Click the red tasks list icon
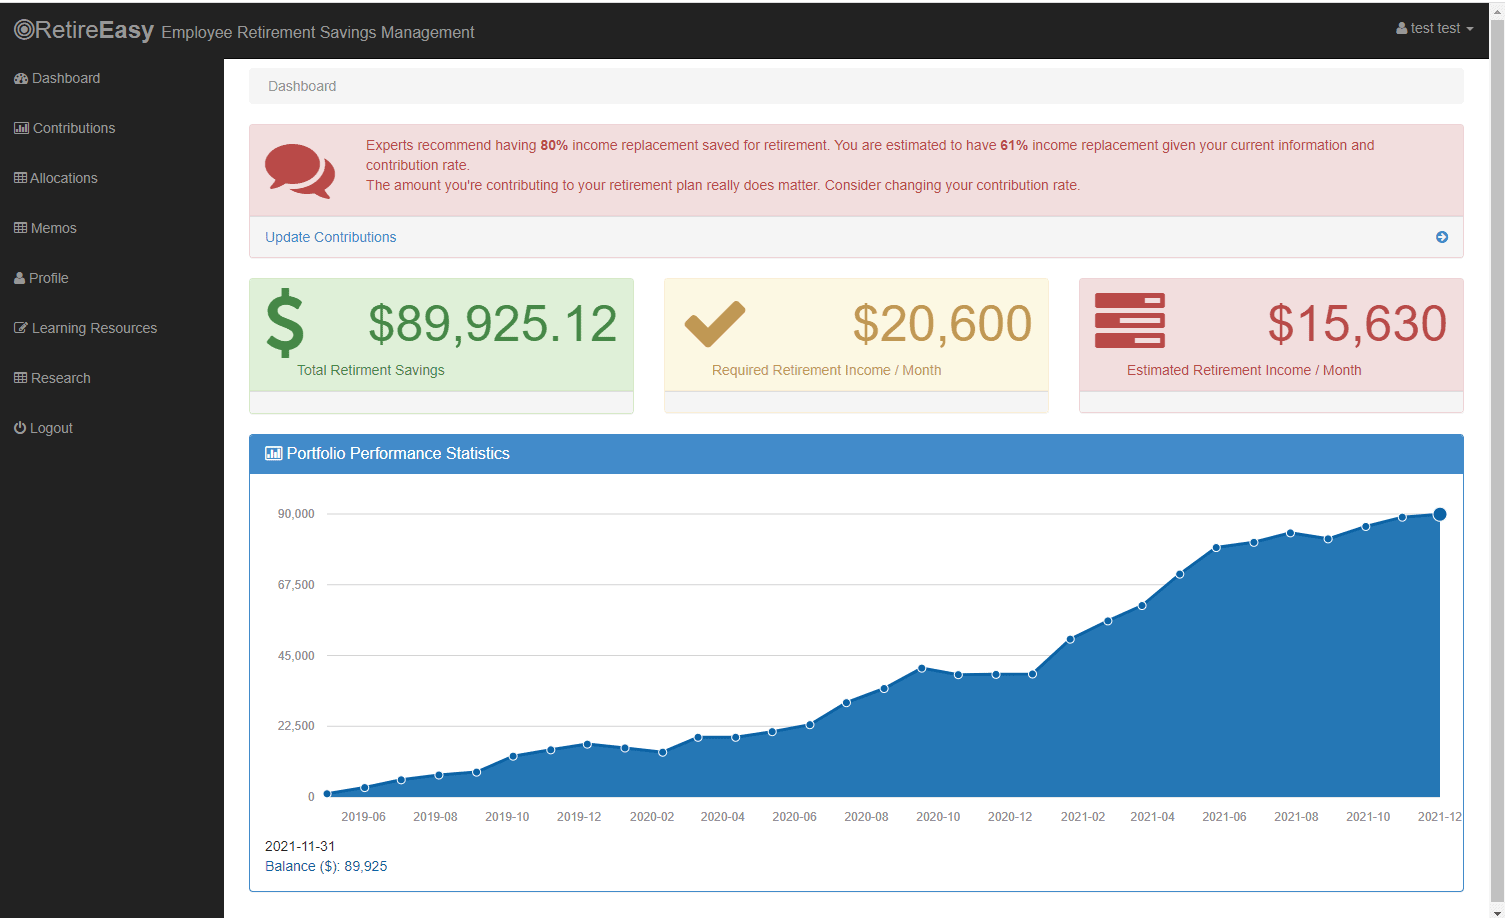The image size is (1505, 918). [1129, 321]
